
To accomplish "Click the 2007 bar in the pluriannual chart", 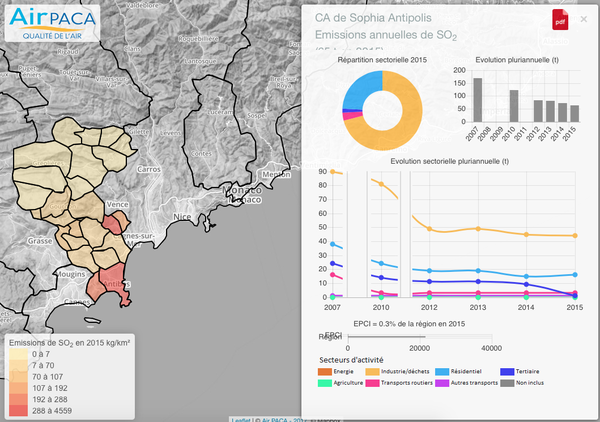I will pos(478,99).
